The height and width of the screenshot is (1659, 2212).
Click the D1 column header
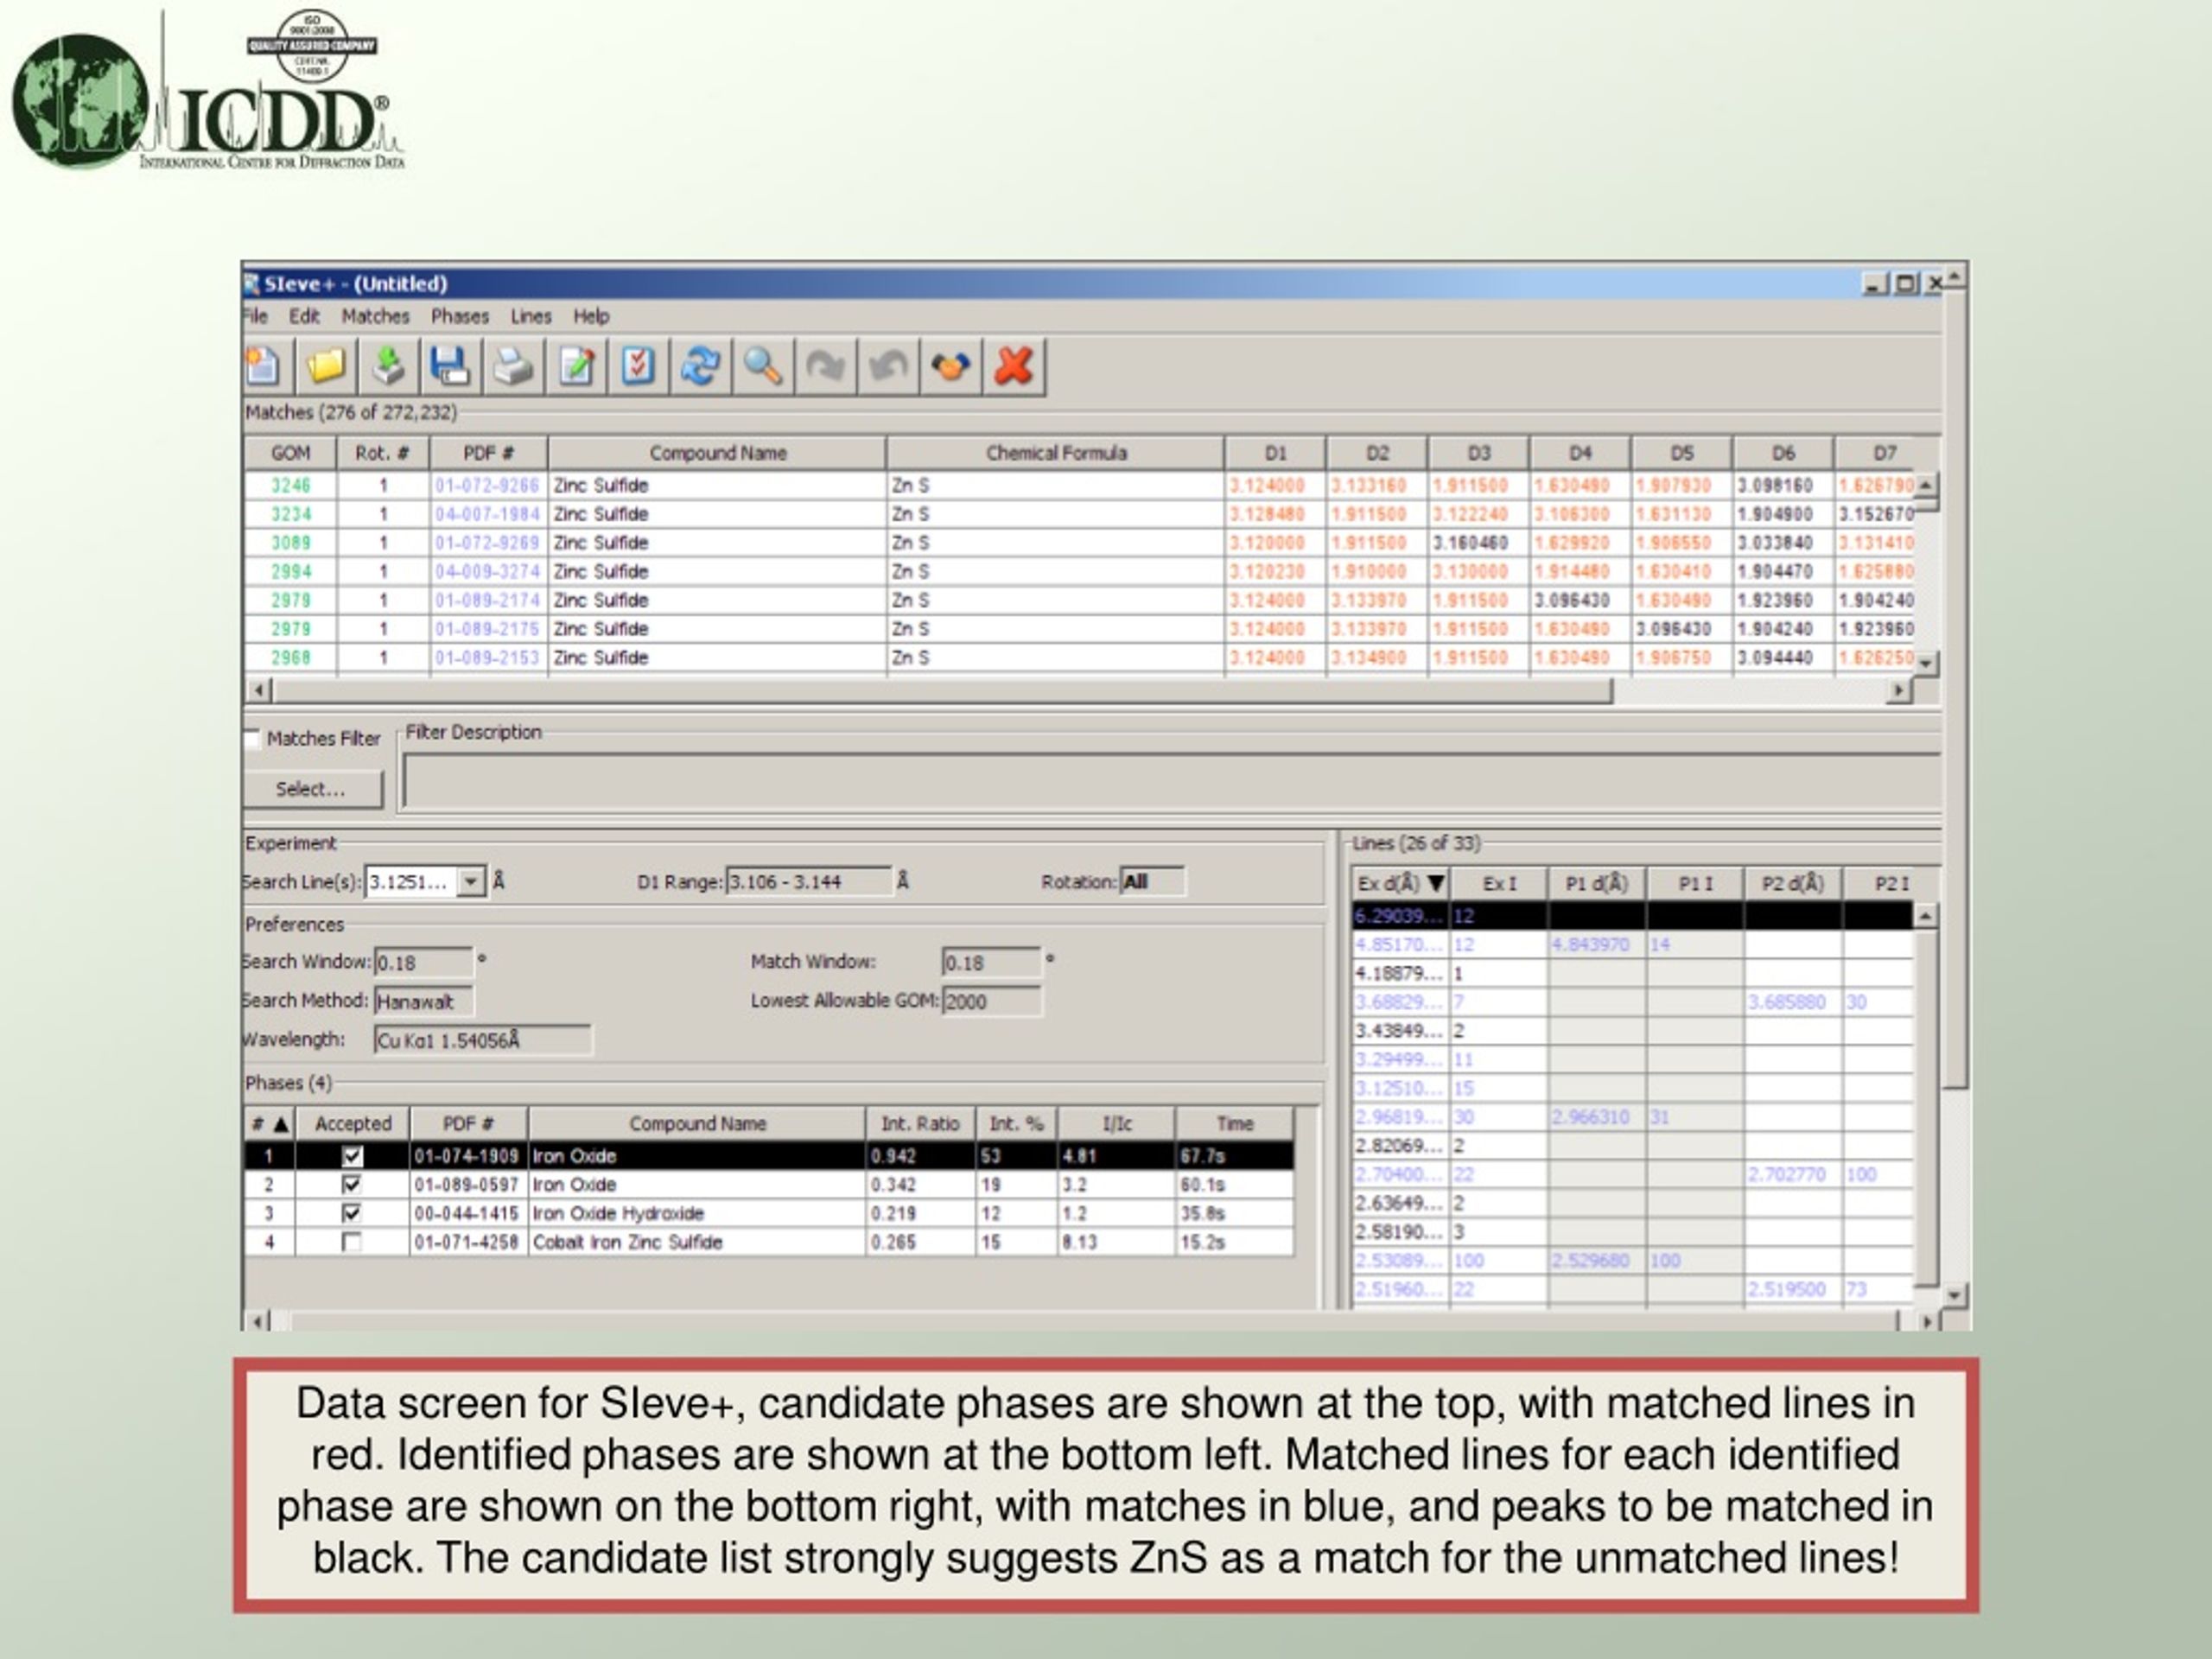(1275, 453)
